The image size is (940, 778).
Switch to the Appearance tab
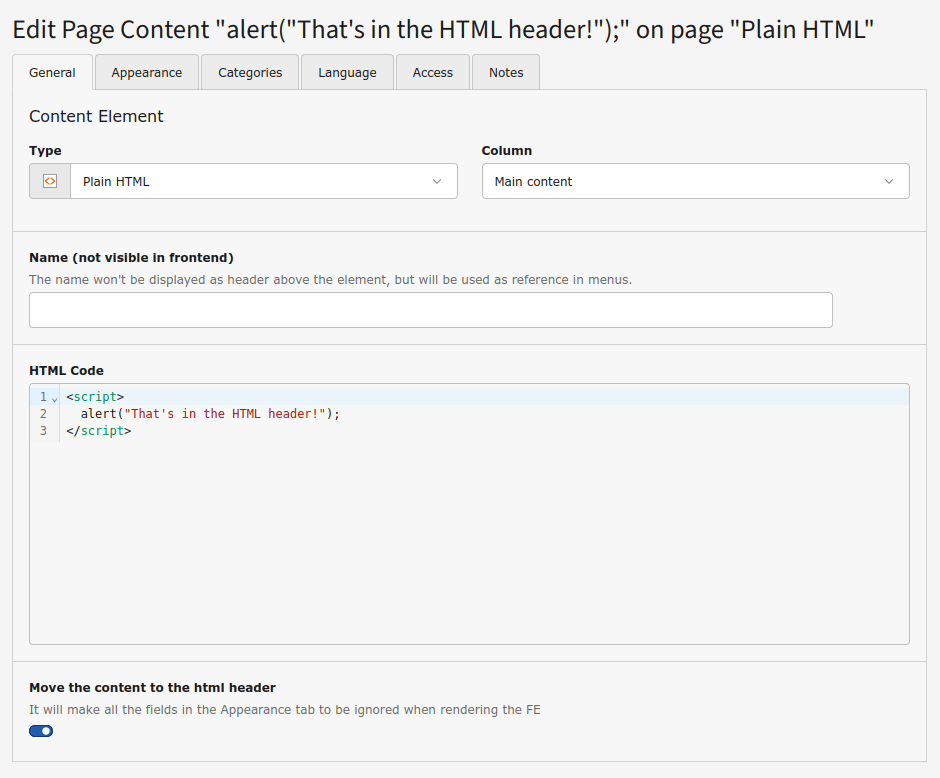(146, 71)
